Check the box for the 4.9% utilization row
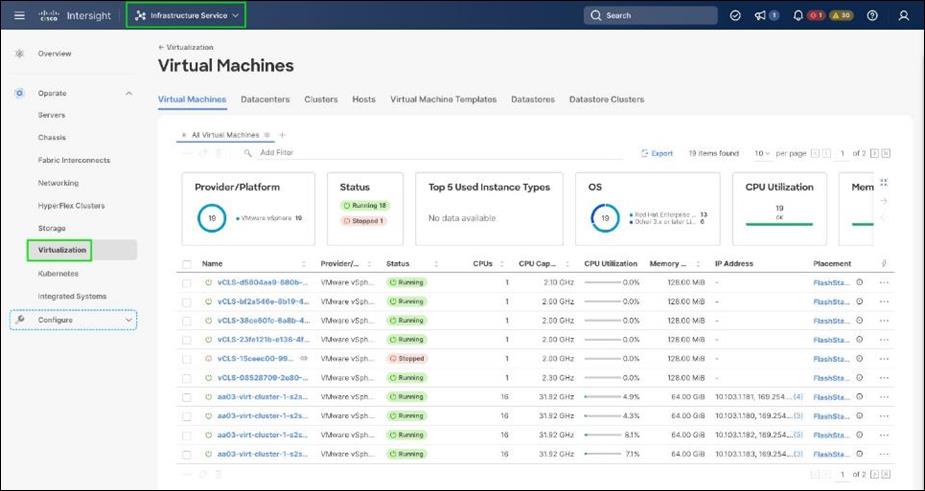This screenshot has width=925, height=491. pyautogui.click(x=186, y=397)
